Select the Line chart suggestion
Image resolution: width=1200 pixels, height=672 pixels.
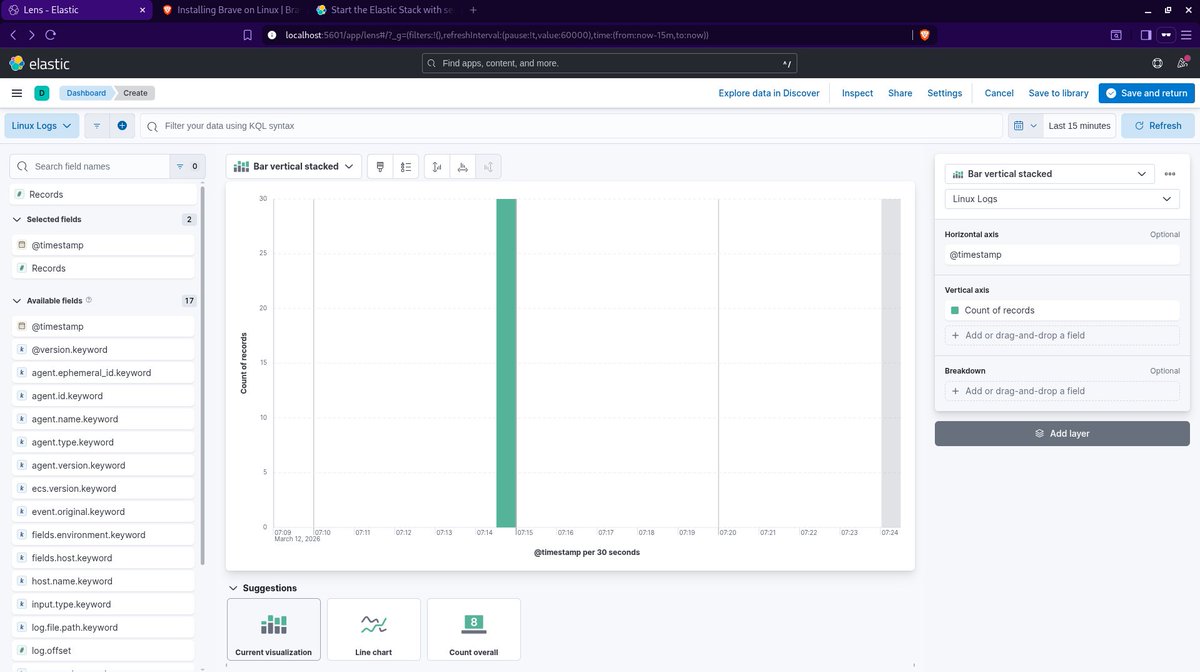coord(374,630)
